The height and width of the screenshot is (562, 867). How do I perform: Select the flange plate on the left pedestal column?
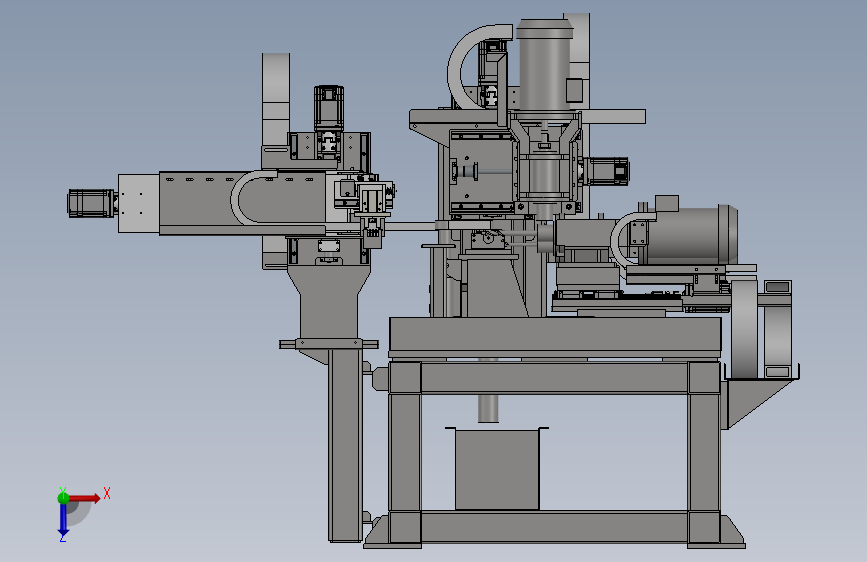point(329,344)
